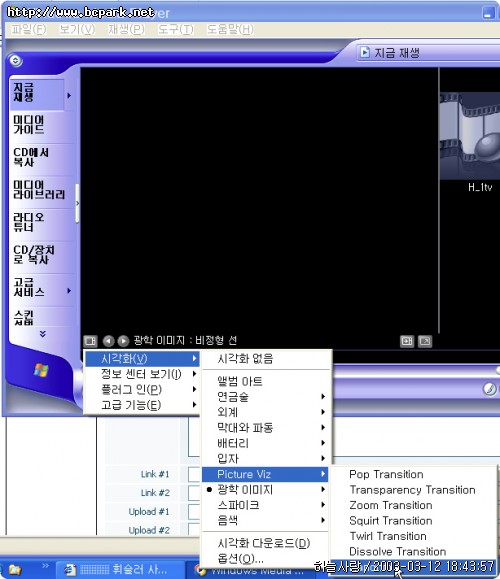
Task: Expand 막대와 파동 visualization submenu
Action: pos(266,428)
